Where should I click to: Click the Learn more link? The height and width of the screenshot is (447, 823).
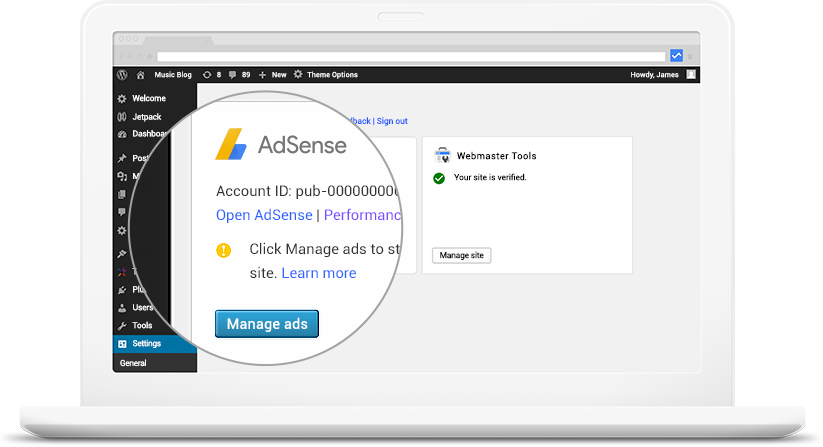(x=319, y=273)
